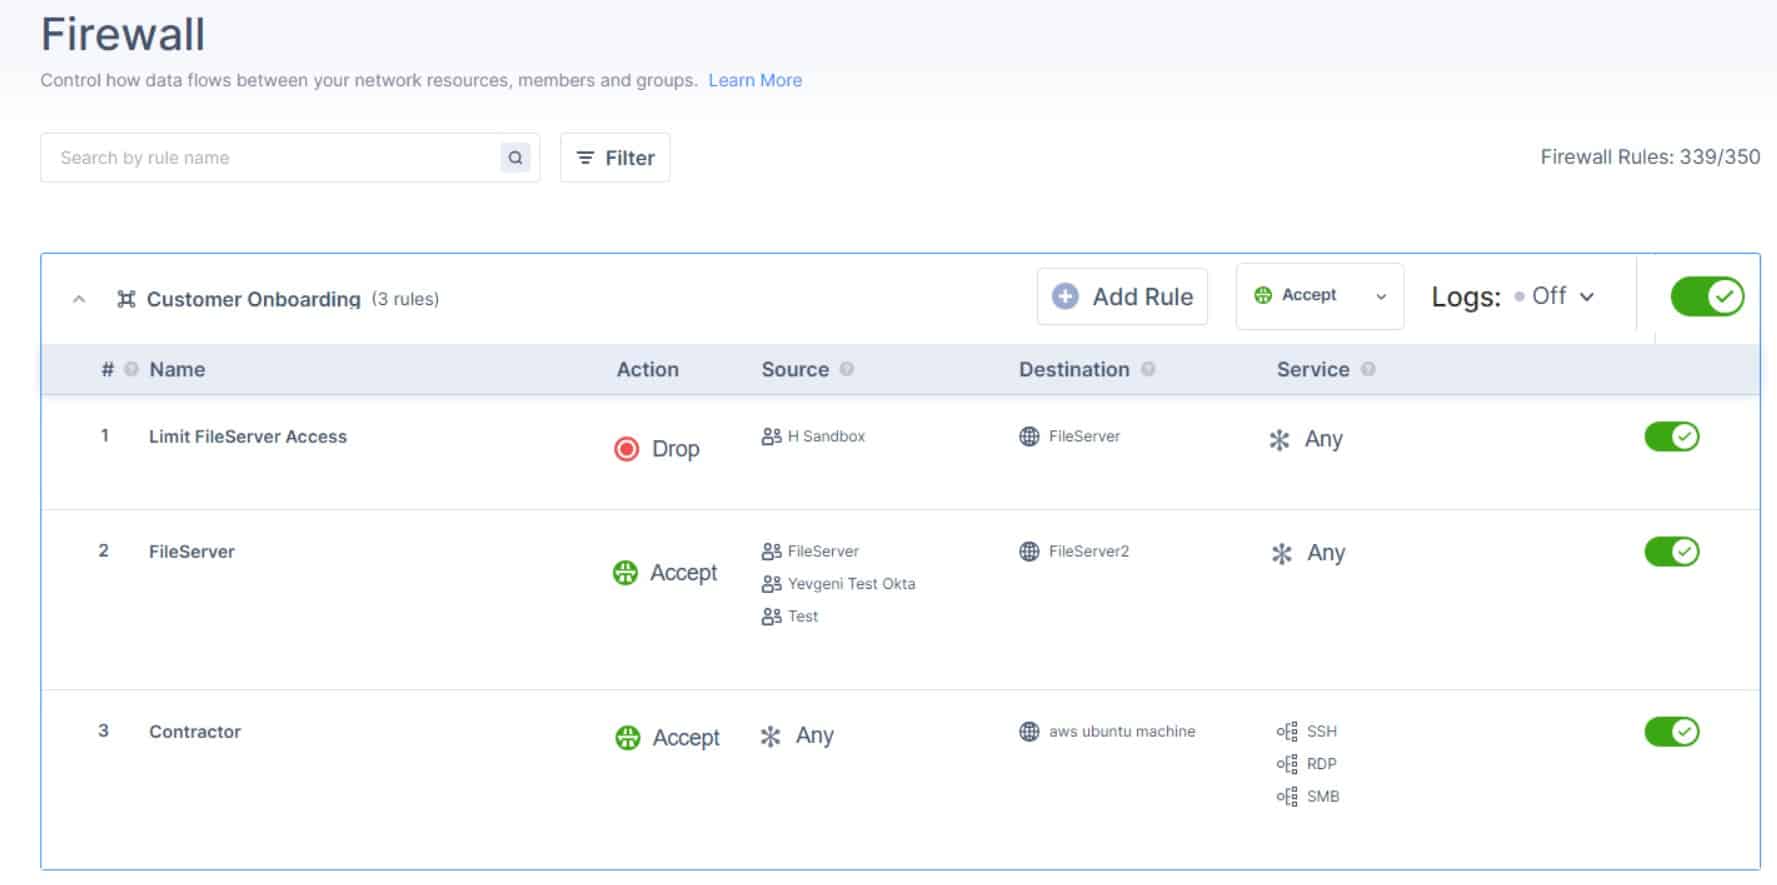
Task: Click the search magnifier icon
Action: 515,157
